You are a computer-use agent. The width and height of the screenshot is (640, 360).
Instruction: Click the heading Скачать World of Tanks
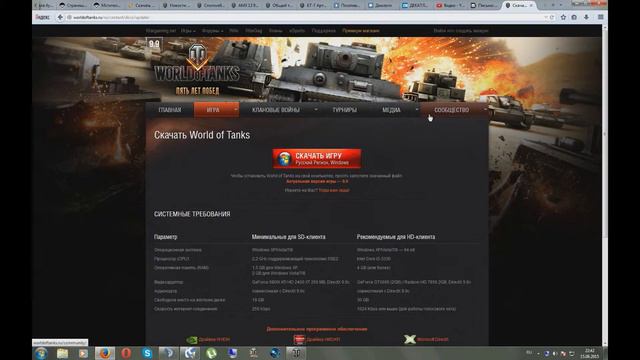(x=202, y=135)
